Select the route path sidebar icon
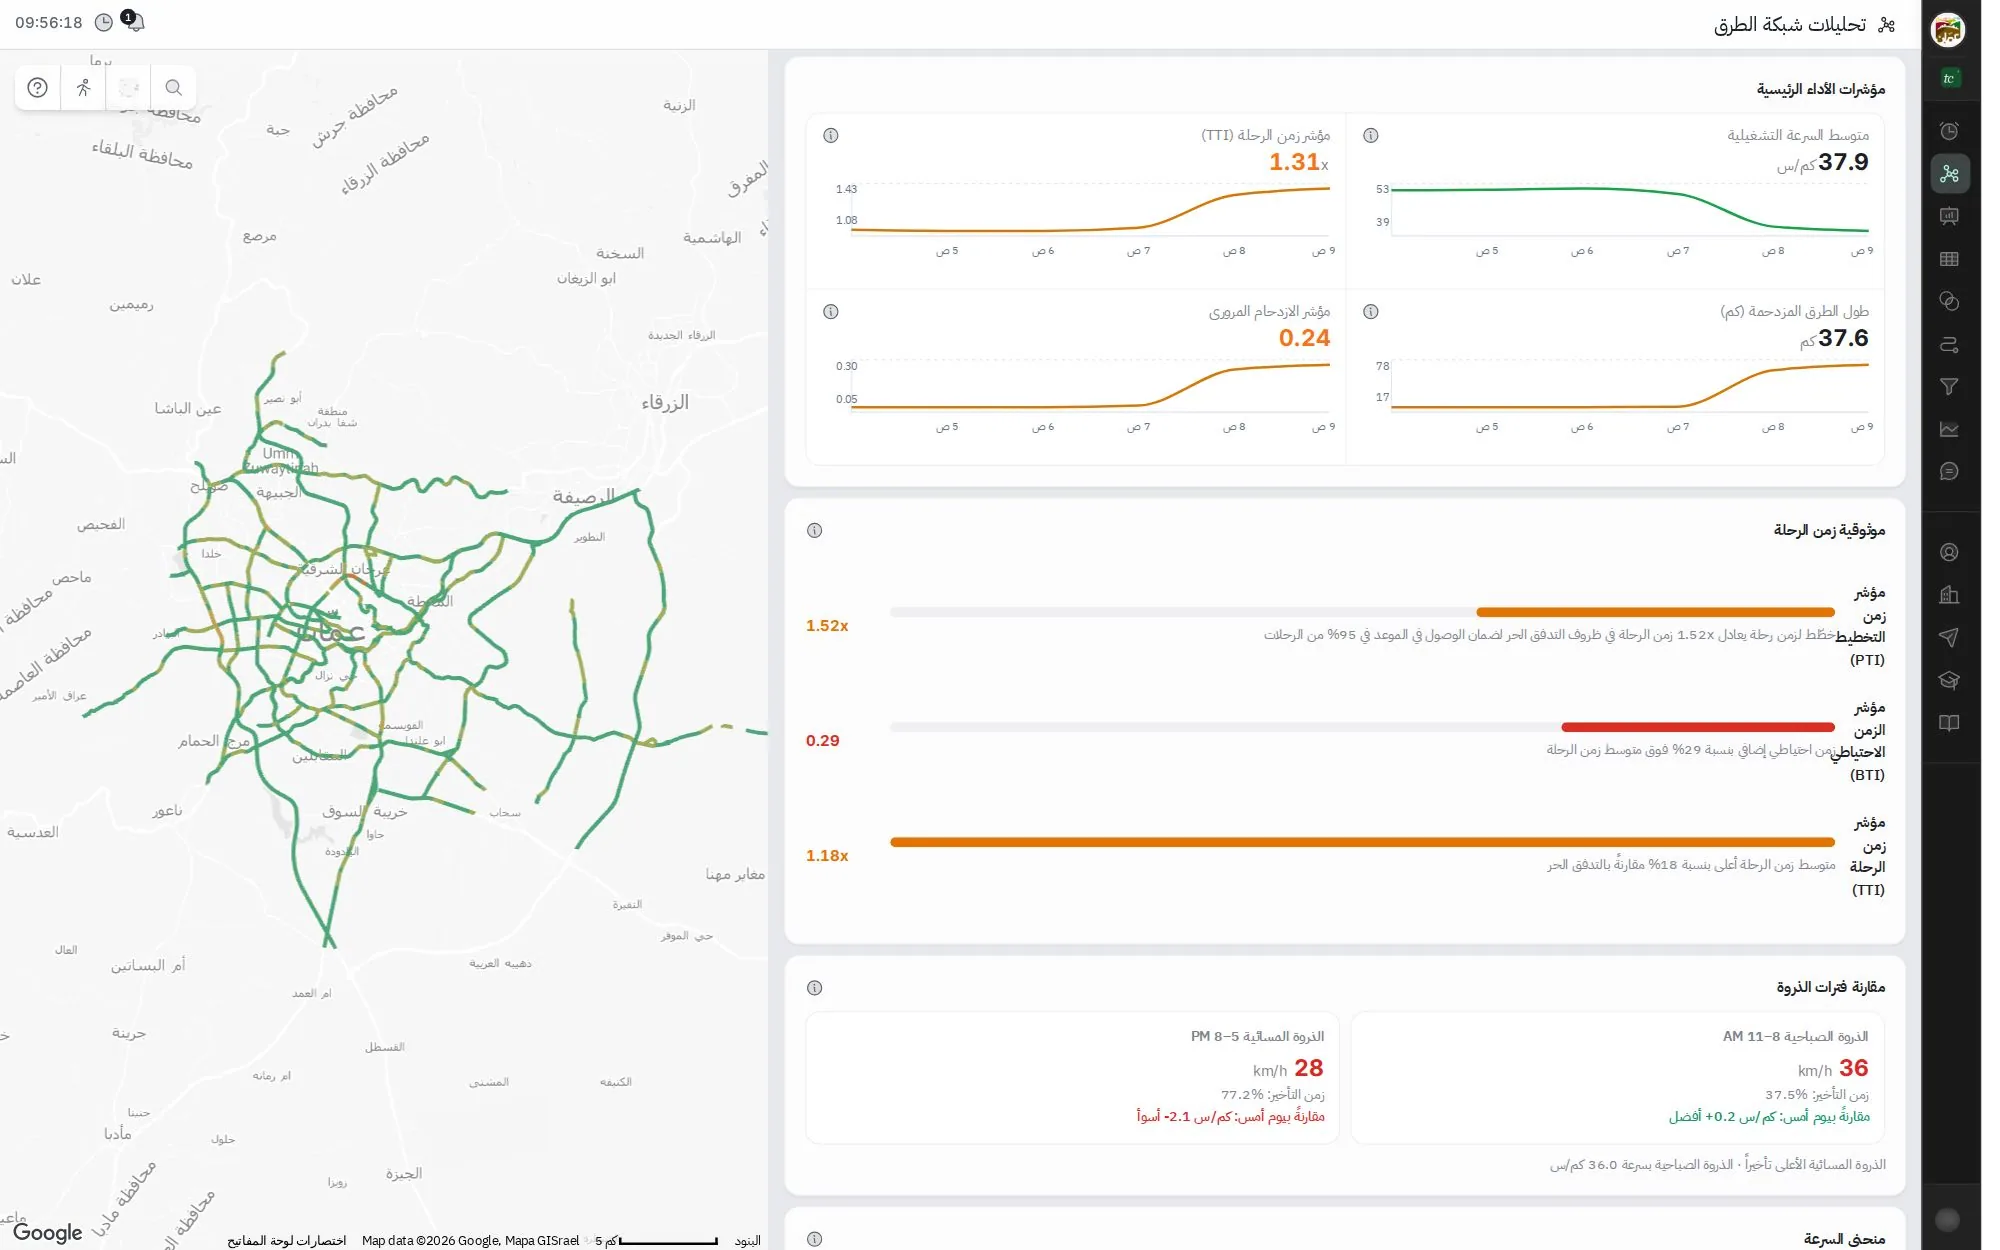 [x=1949, y=344]
